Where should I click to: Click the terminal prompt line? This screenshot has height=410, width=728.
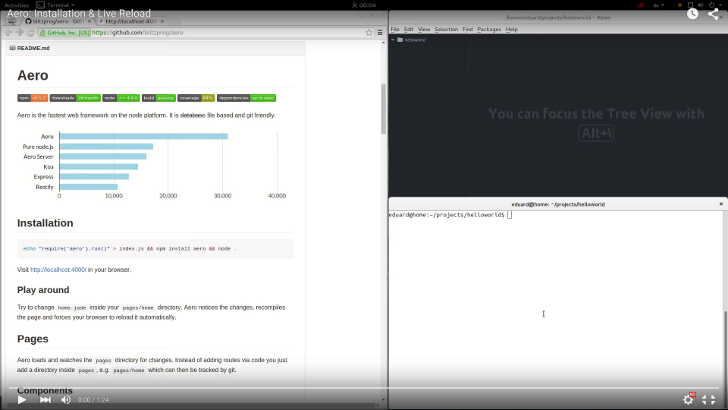coord(450,215)
